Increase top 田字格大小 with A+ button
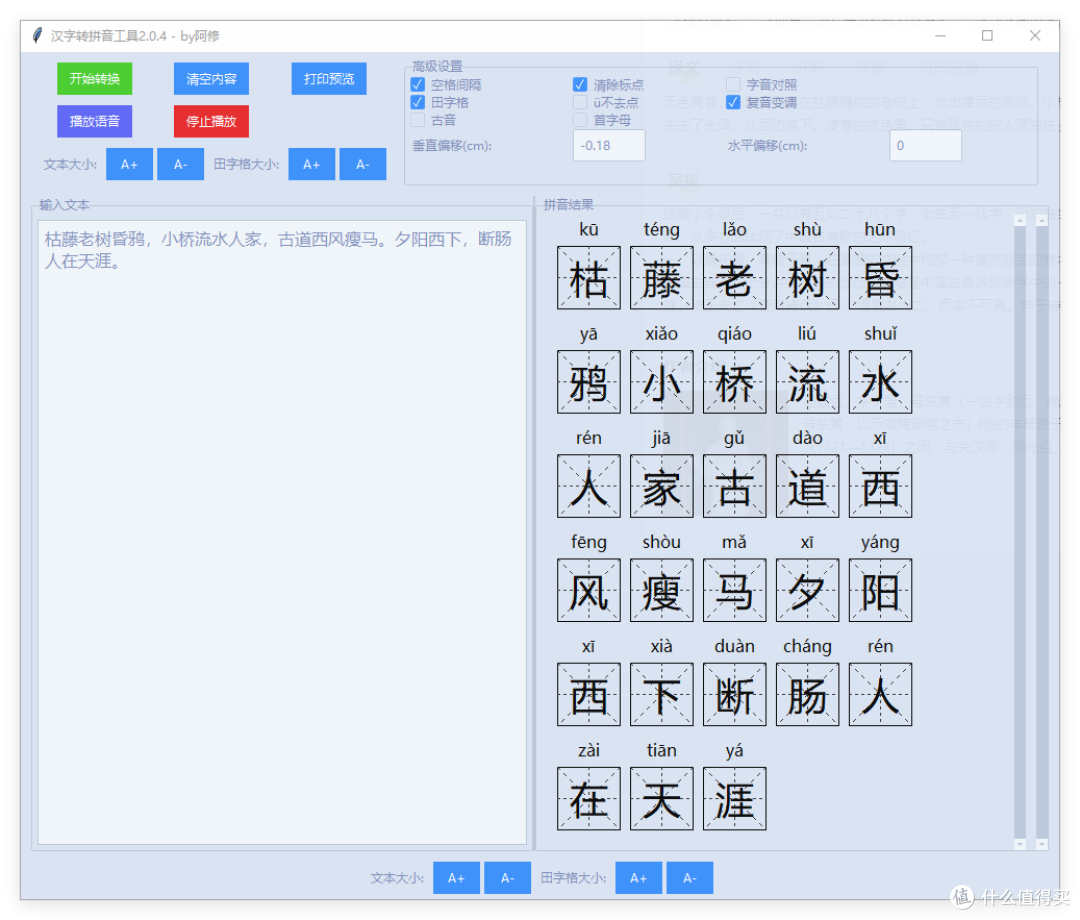 [x=311, y=165]
